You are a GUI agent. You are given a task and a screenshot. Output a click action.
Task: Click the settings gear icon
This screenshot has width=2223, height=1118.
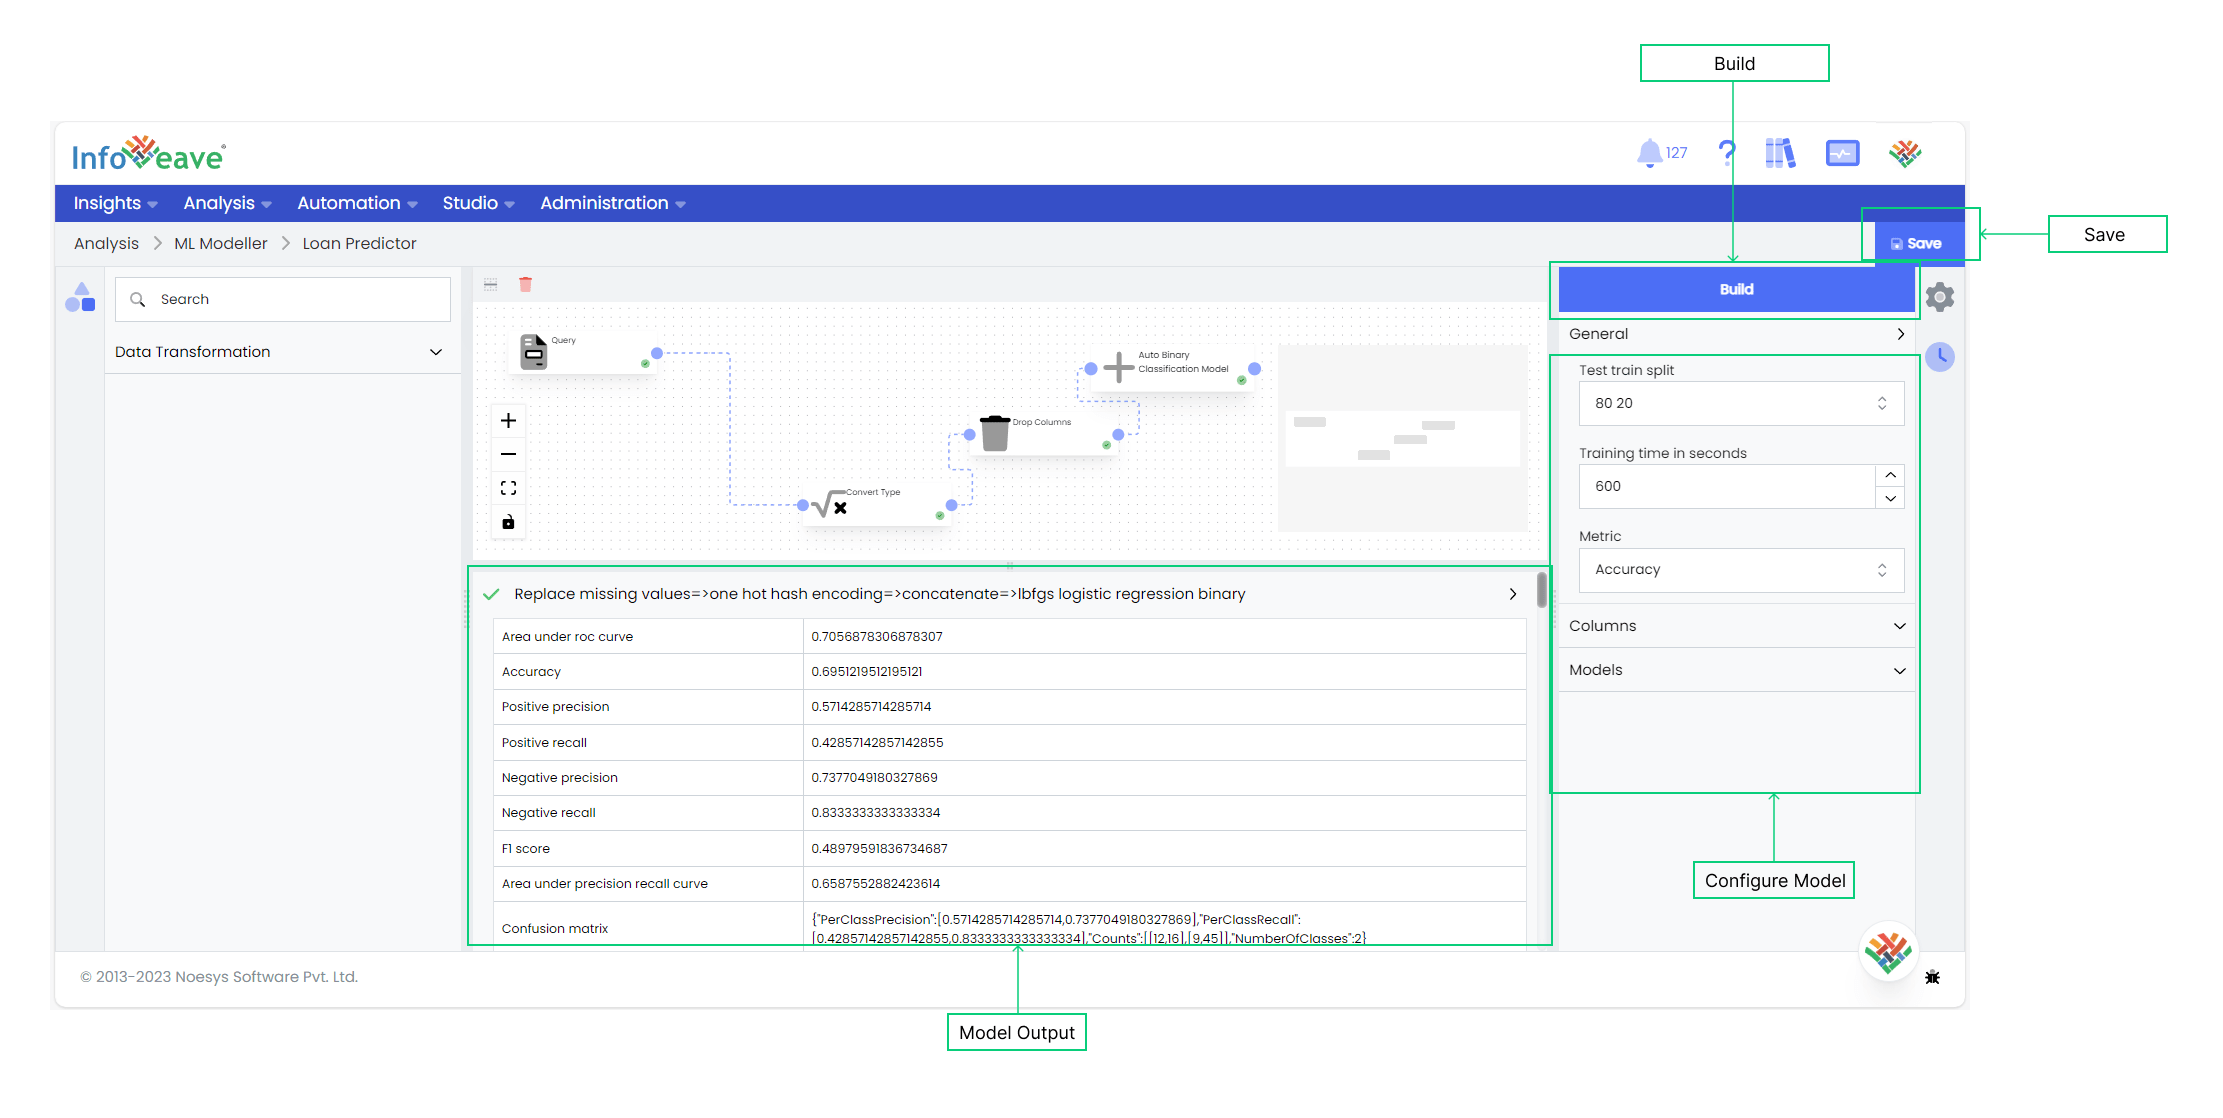1936,295
